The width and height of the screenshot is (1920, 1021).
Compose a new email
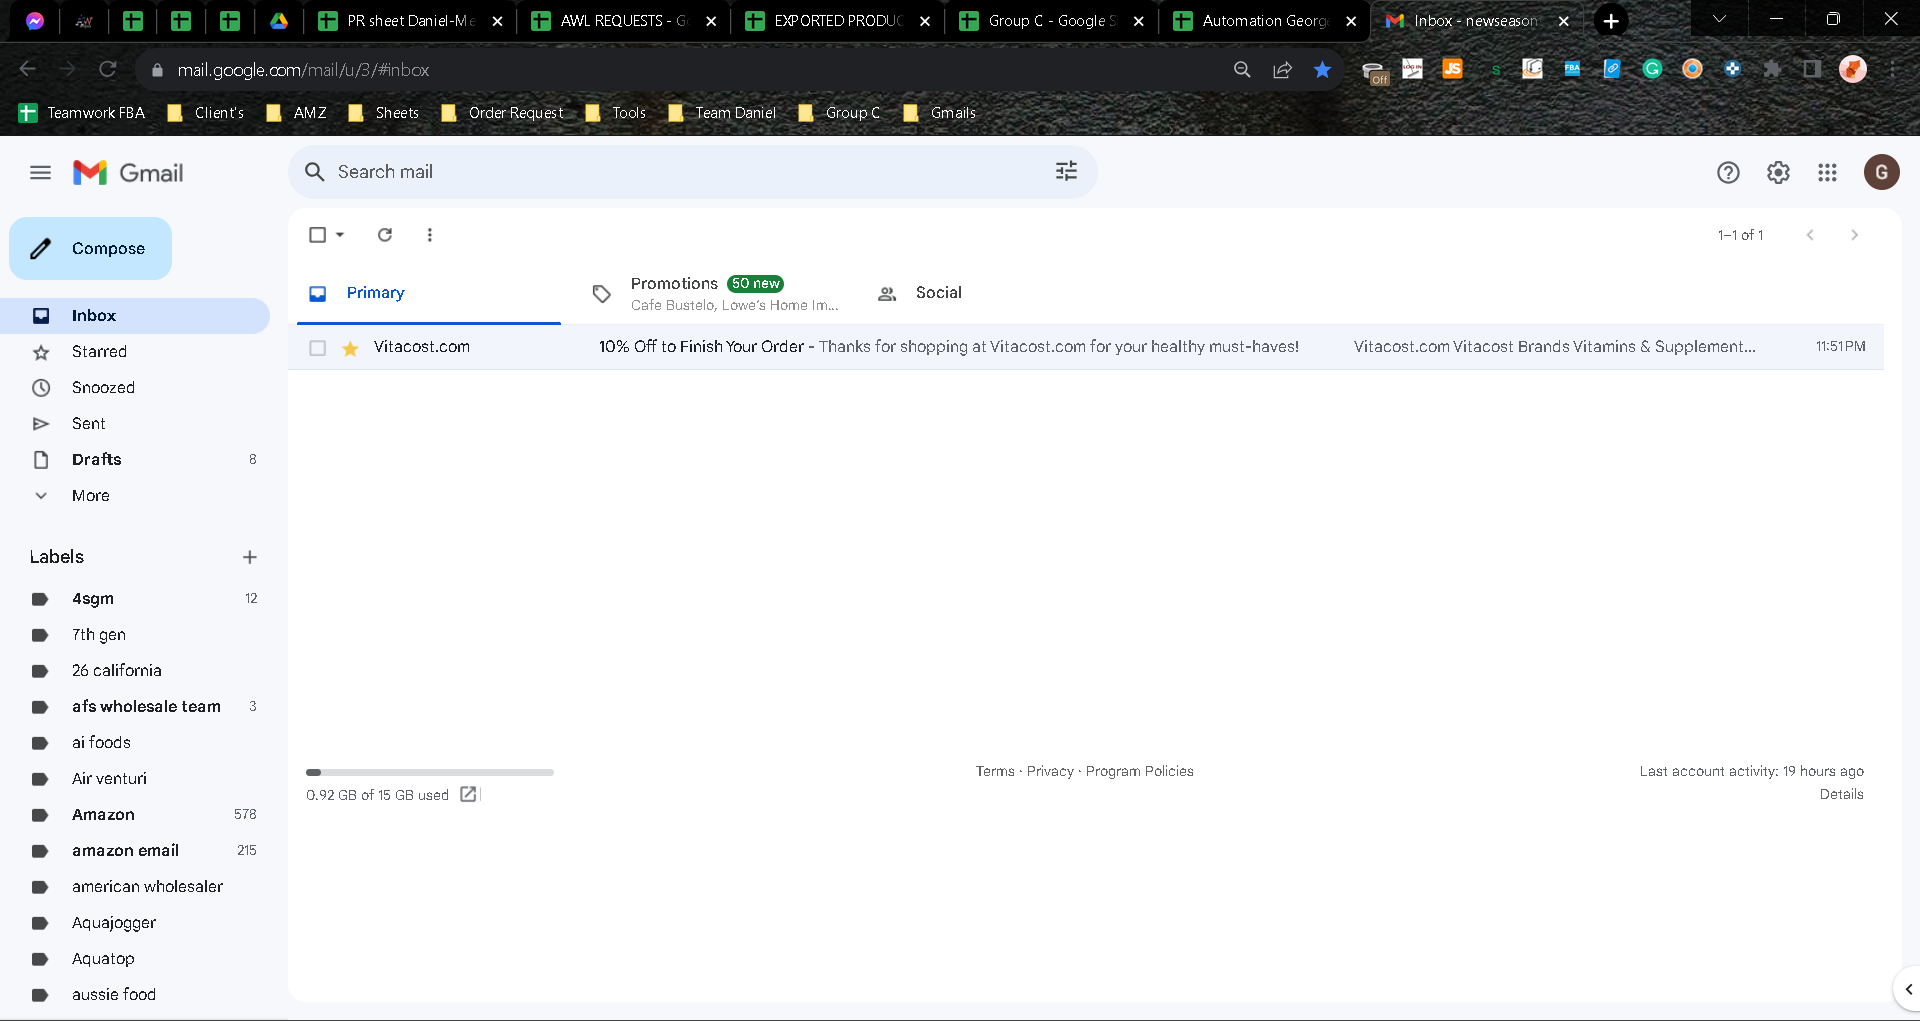pyautogui.click(x=90, y=248)
